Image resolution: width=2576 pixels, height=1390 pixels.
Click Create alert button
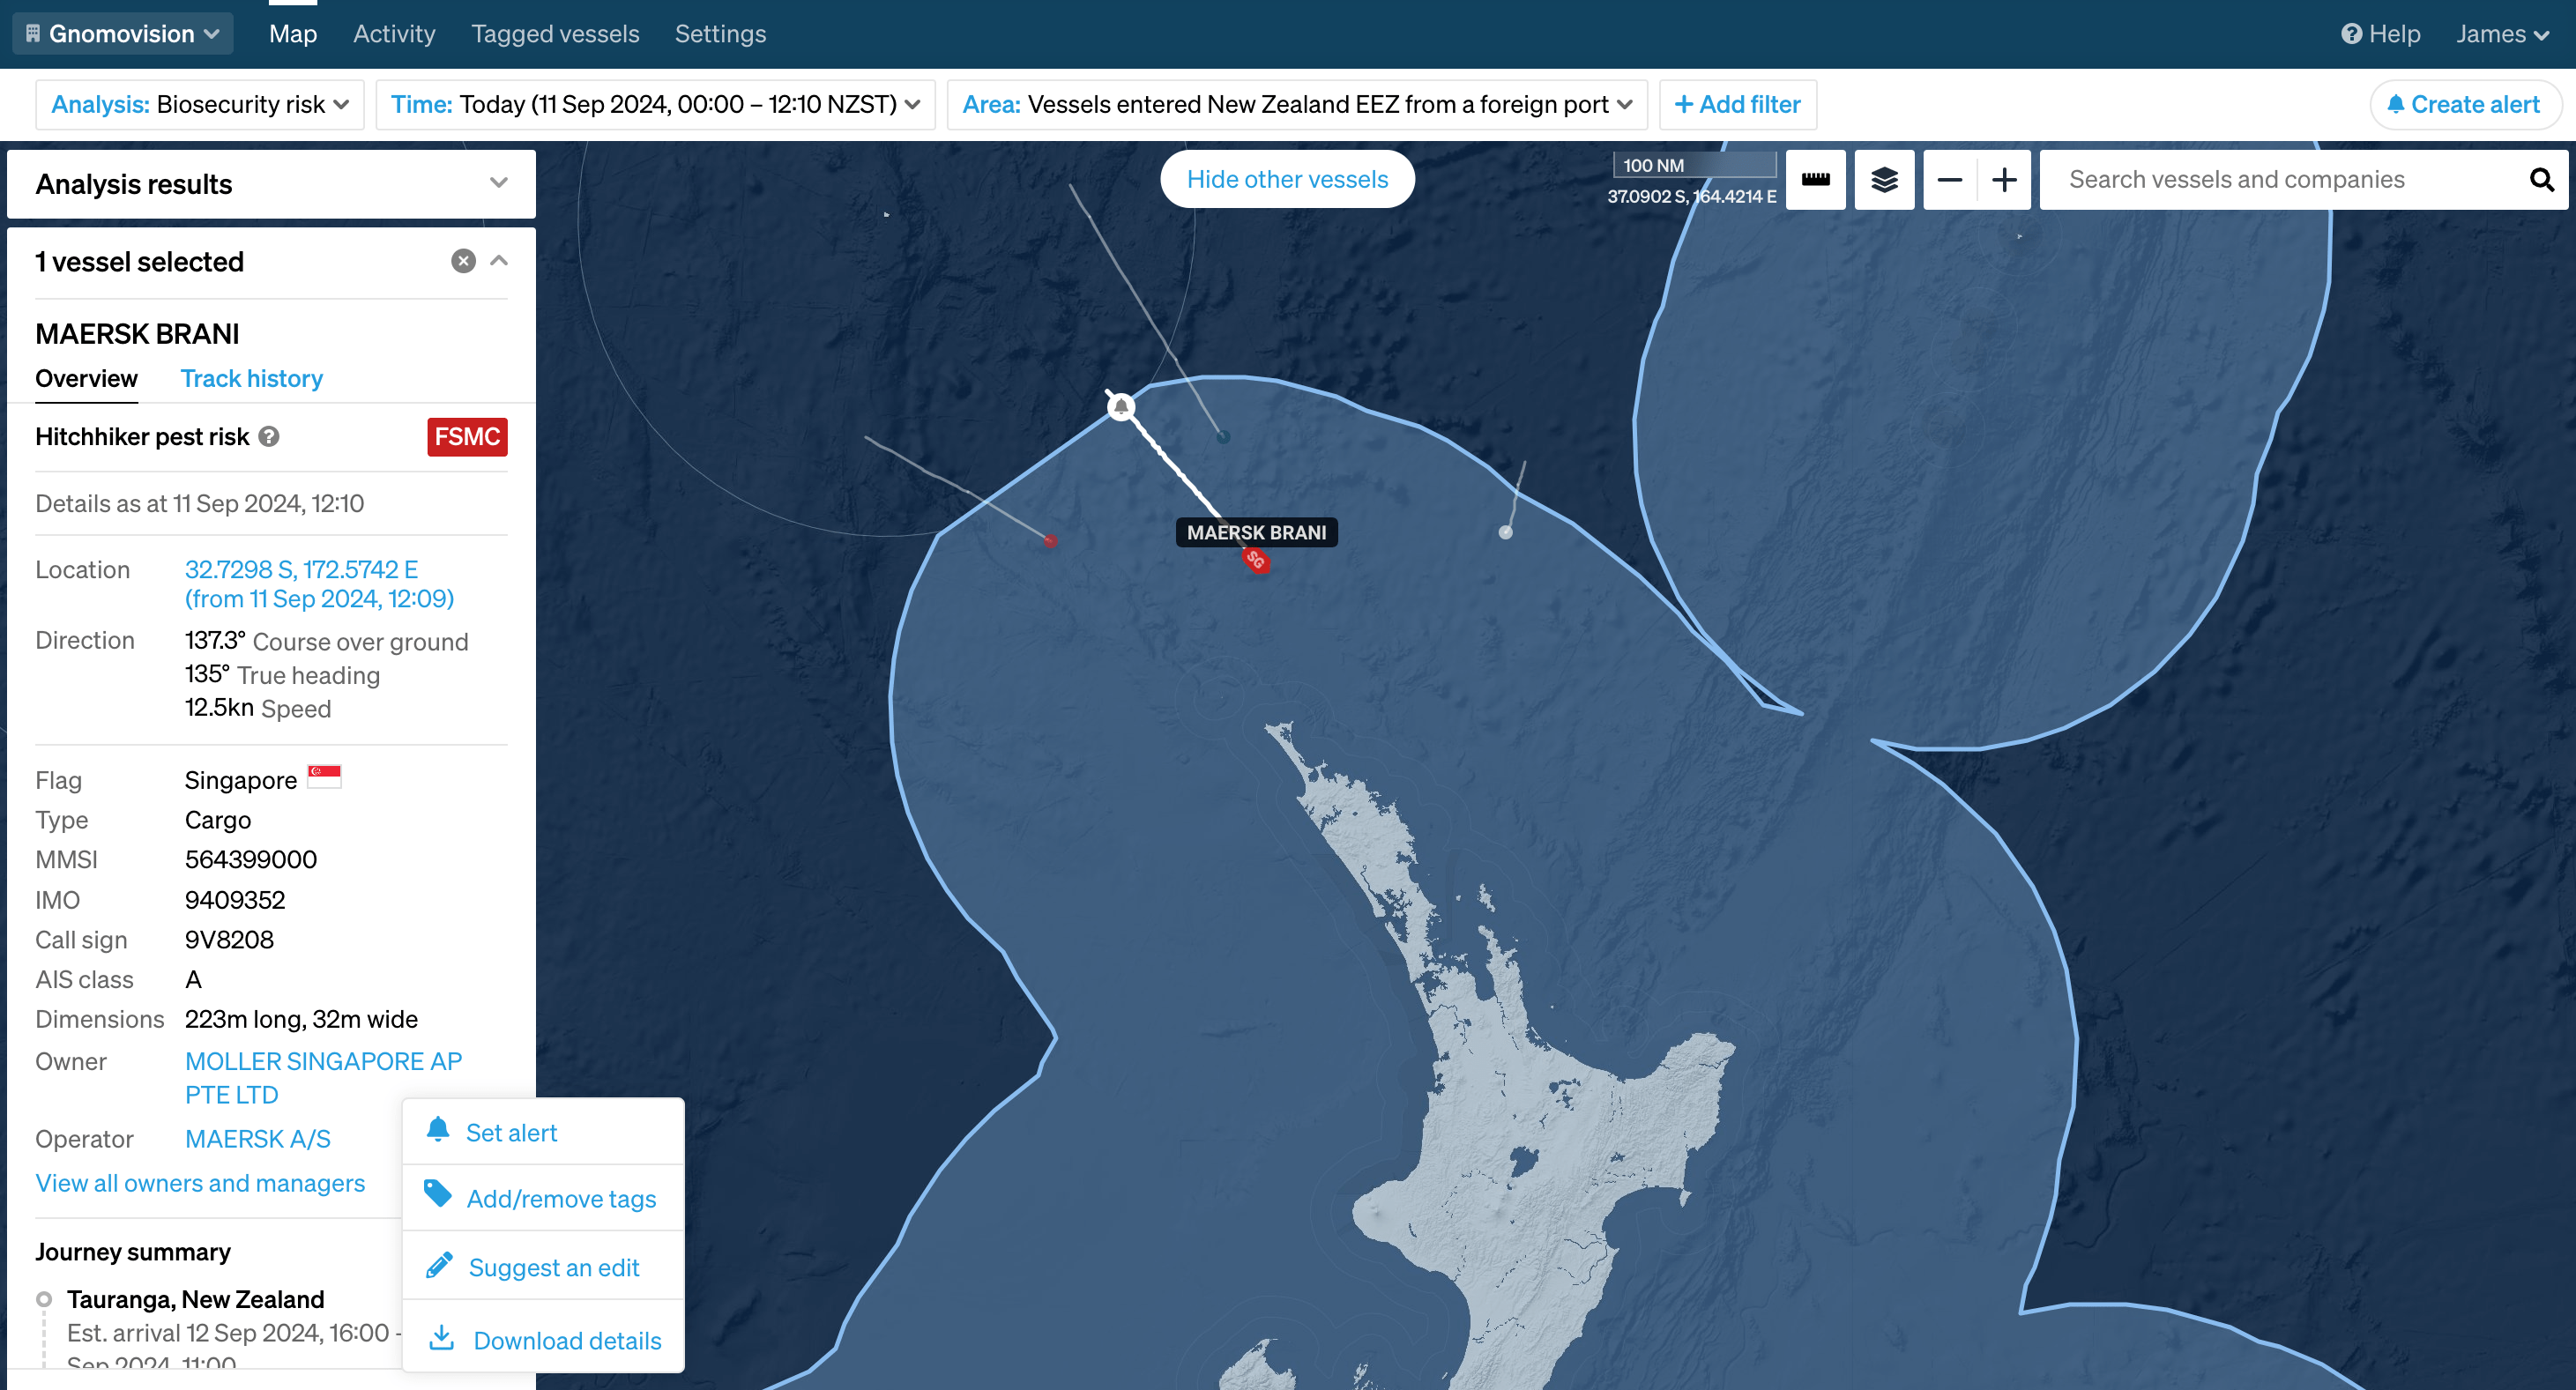2464,104
